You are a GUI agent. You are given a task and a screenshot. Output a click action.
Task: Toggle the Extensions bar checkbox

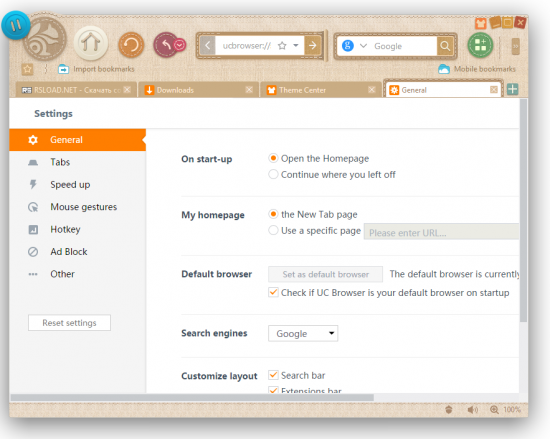(273, 390)
